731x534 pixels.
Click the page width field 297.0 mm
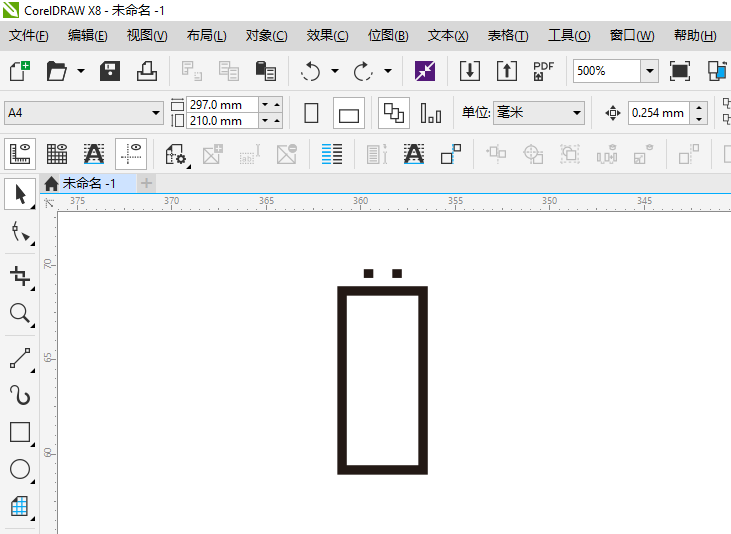221,105
